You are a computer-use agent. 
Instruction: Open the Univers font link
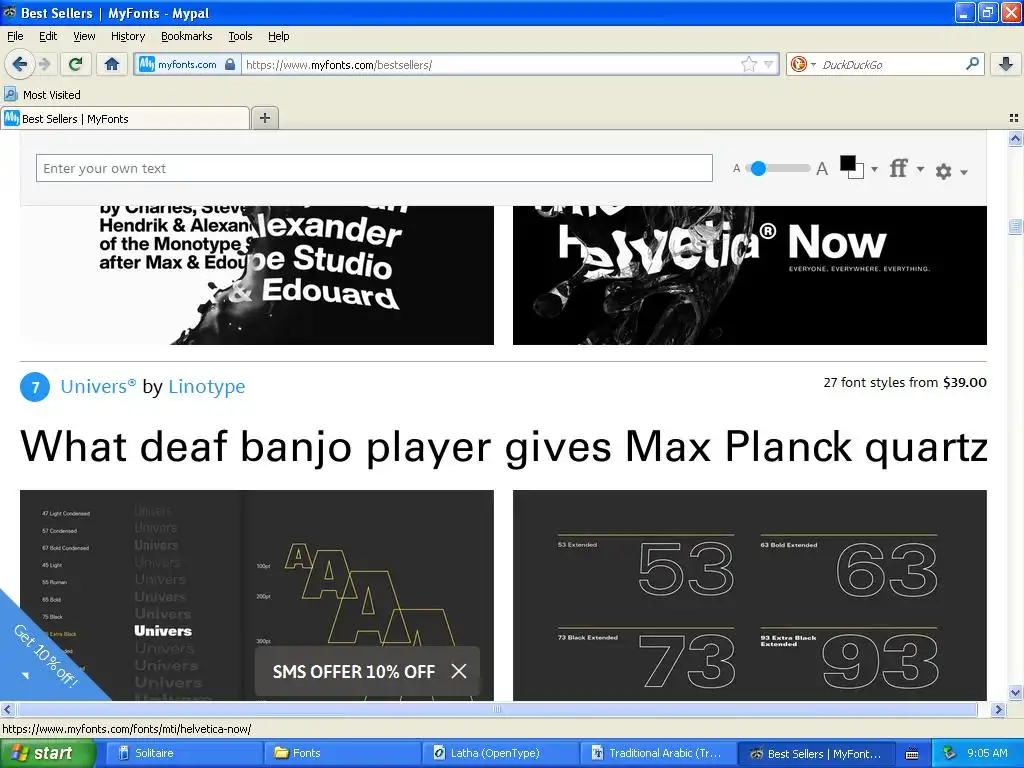pos(98,387)
